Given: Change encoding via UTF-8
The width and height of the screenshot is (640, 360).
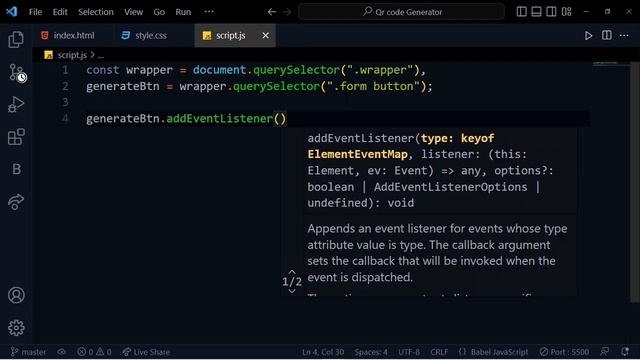Looking at the screenshot, I should click(x=409, y=352).
